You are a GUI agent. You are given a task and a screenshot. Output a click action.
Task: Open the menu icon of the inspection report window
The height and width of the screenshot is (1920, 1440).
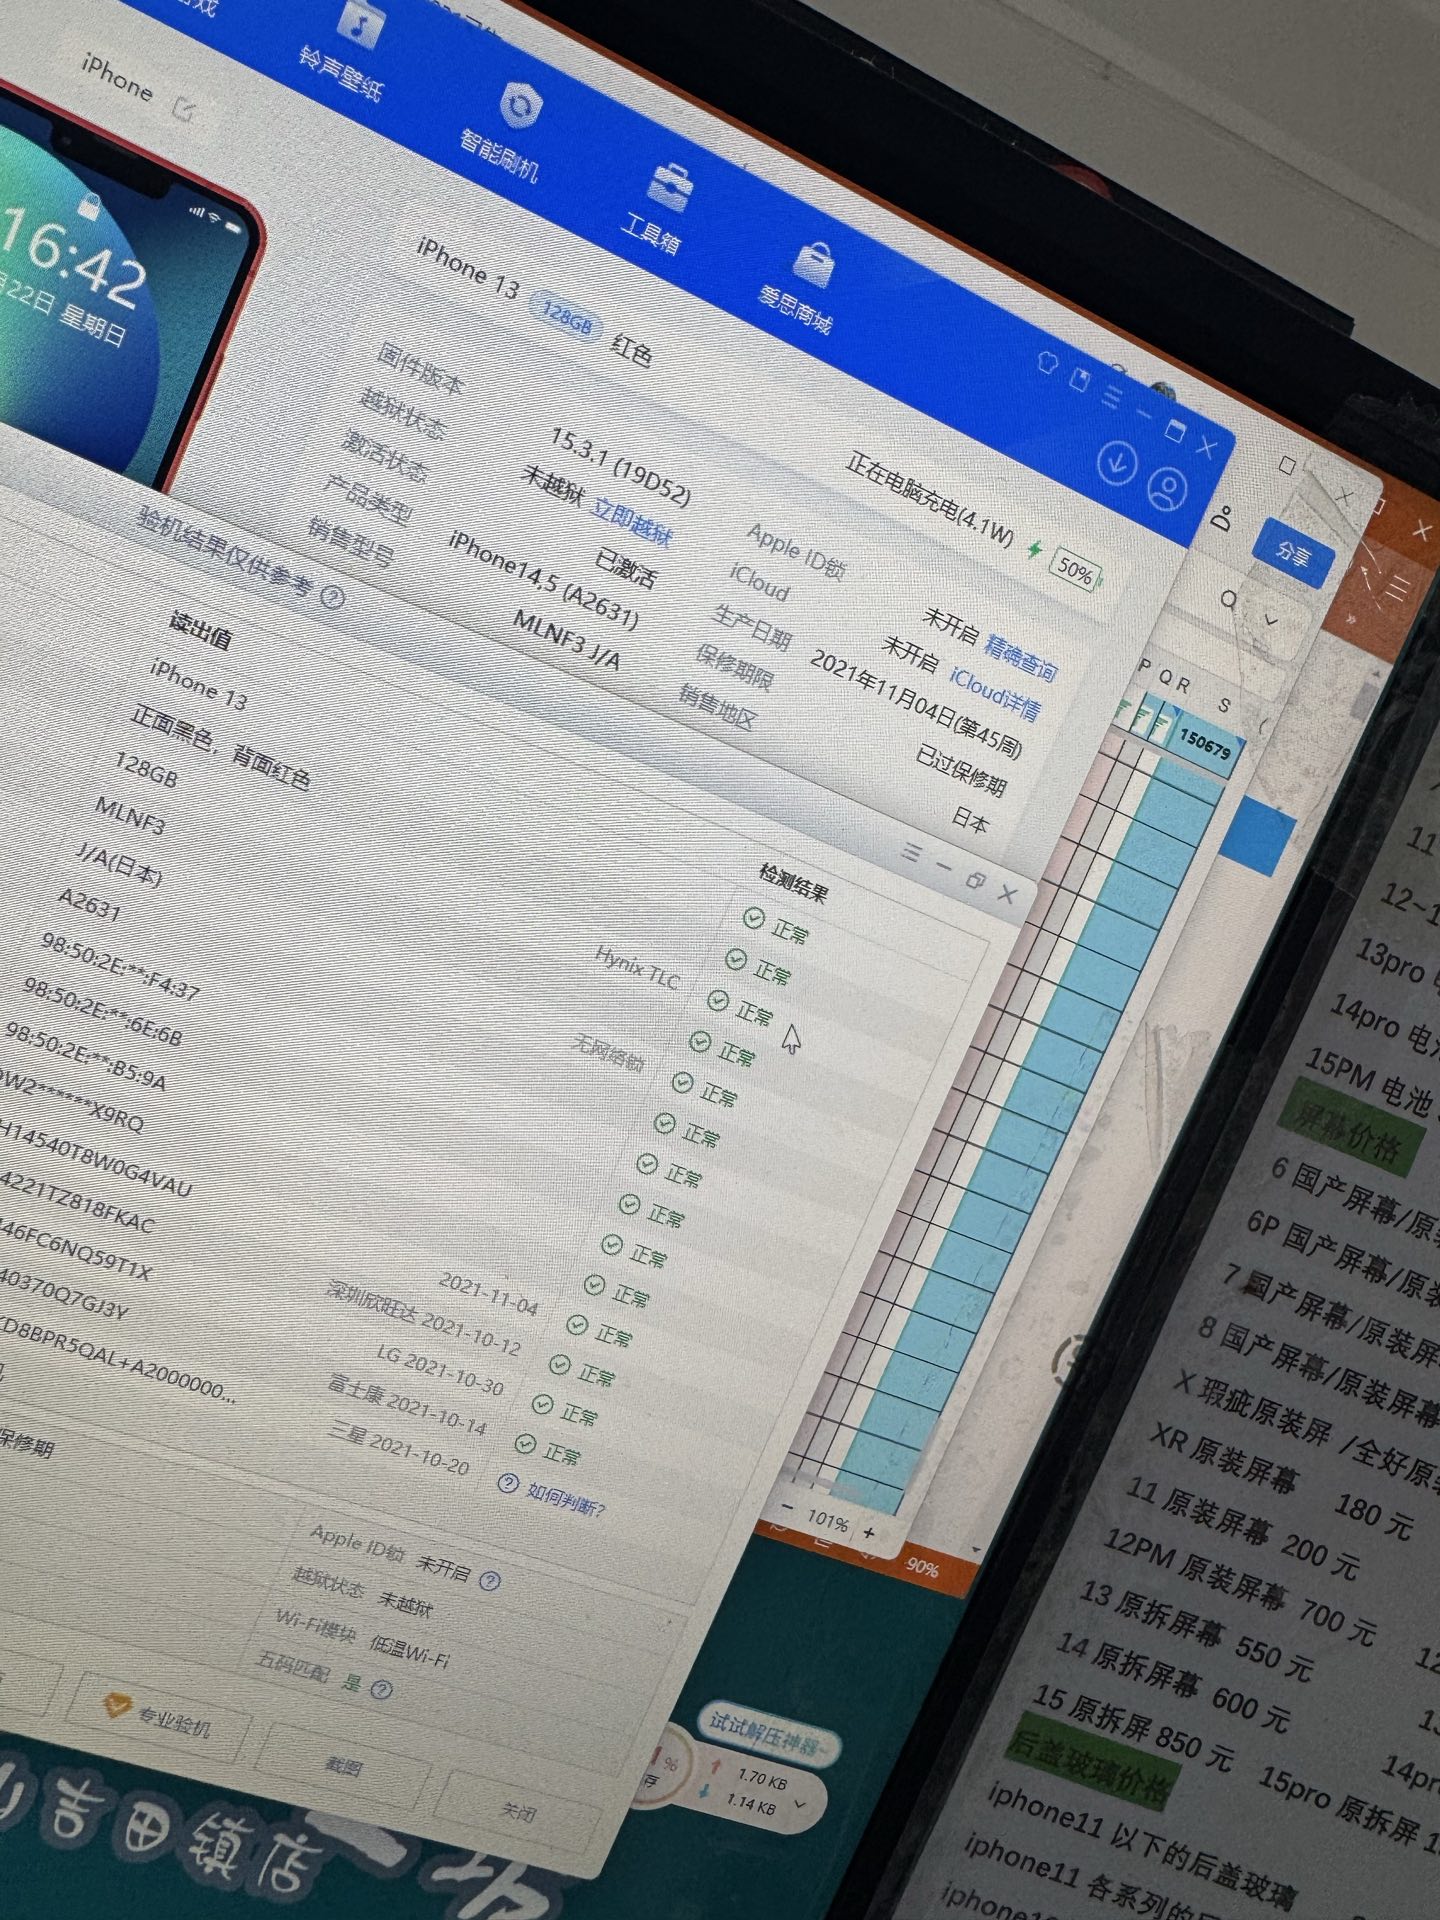pyautogui.click(x=911, y=852)
